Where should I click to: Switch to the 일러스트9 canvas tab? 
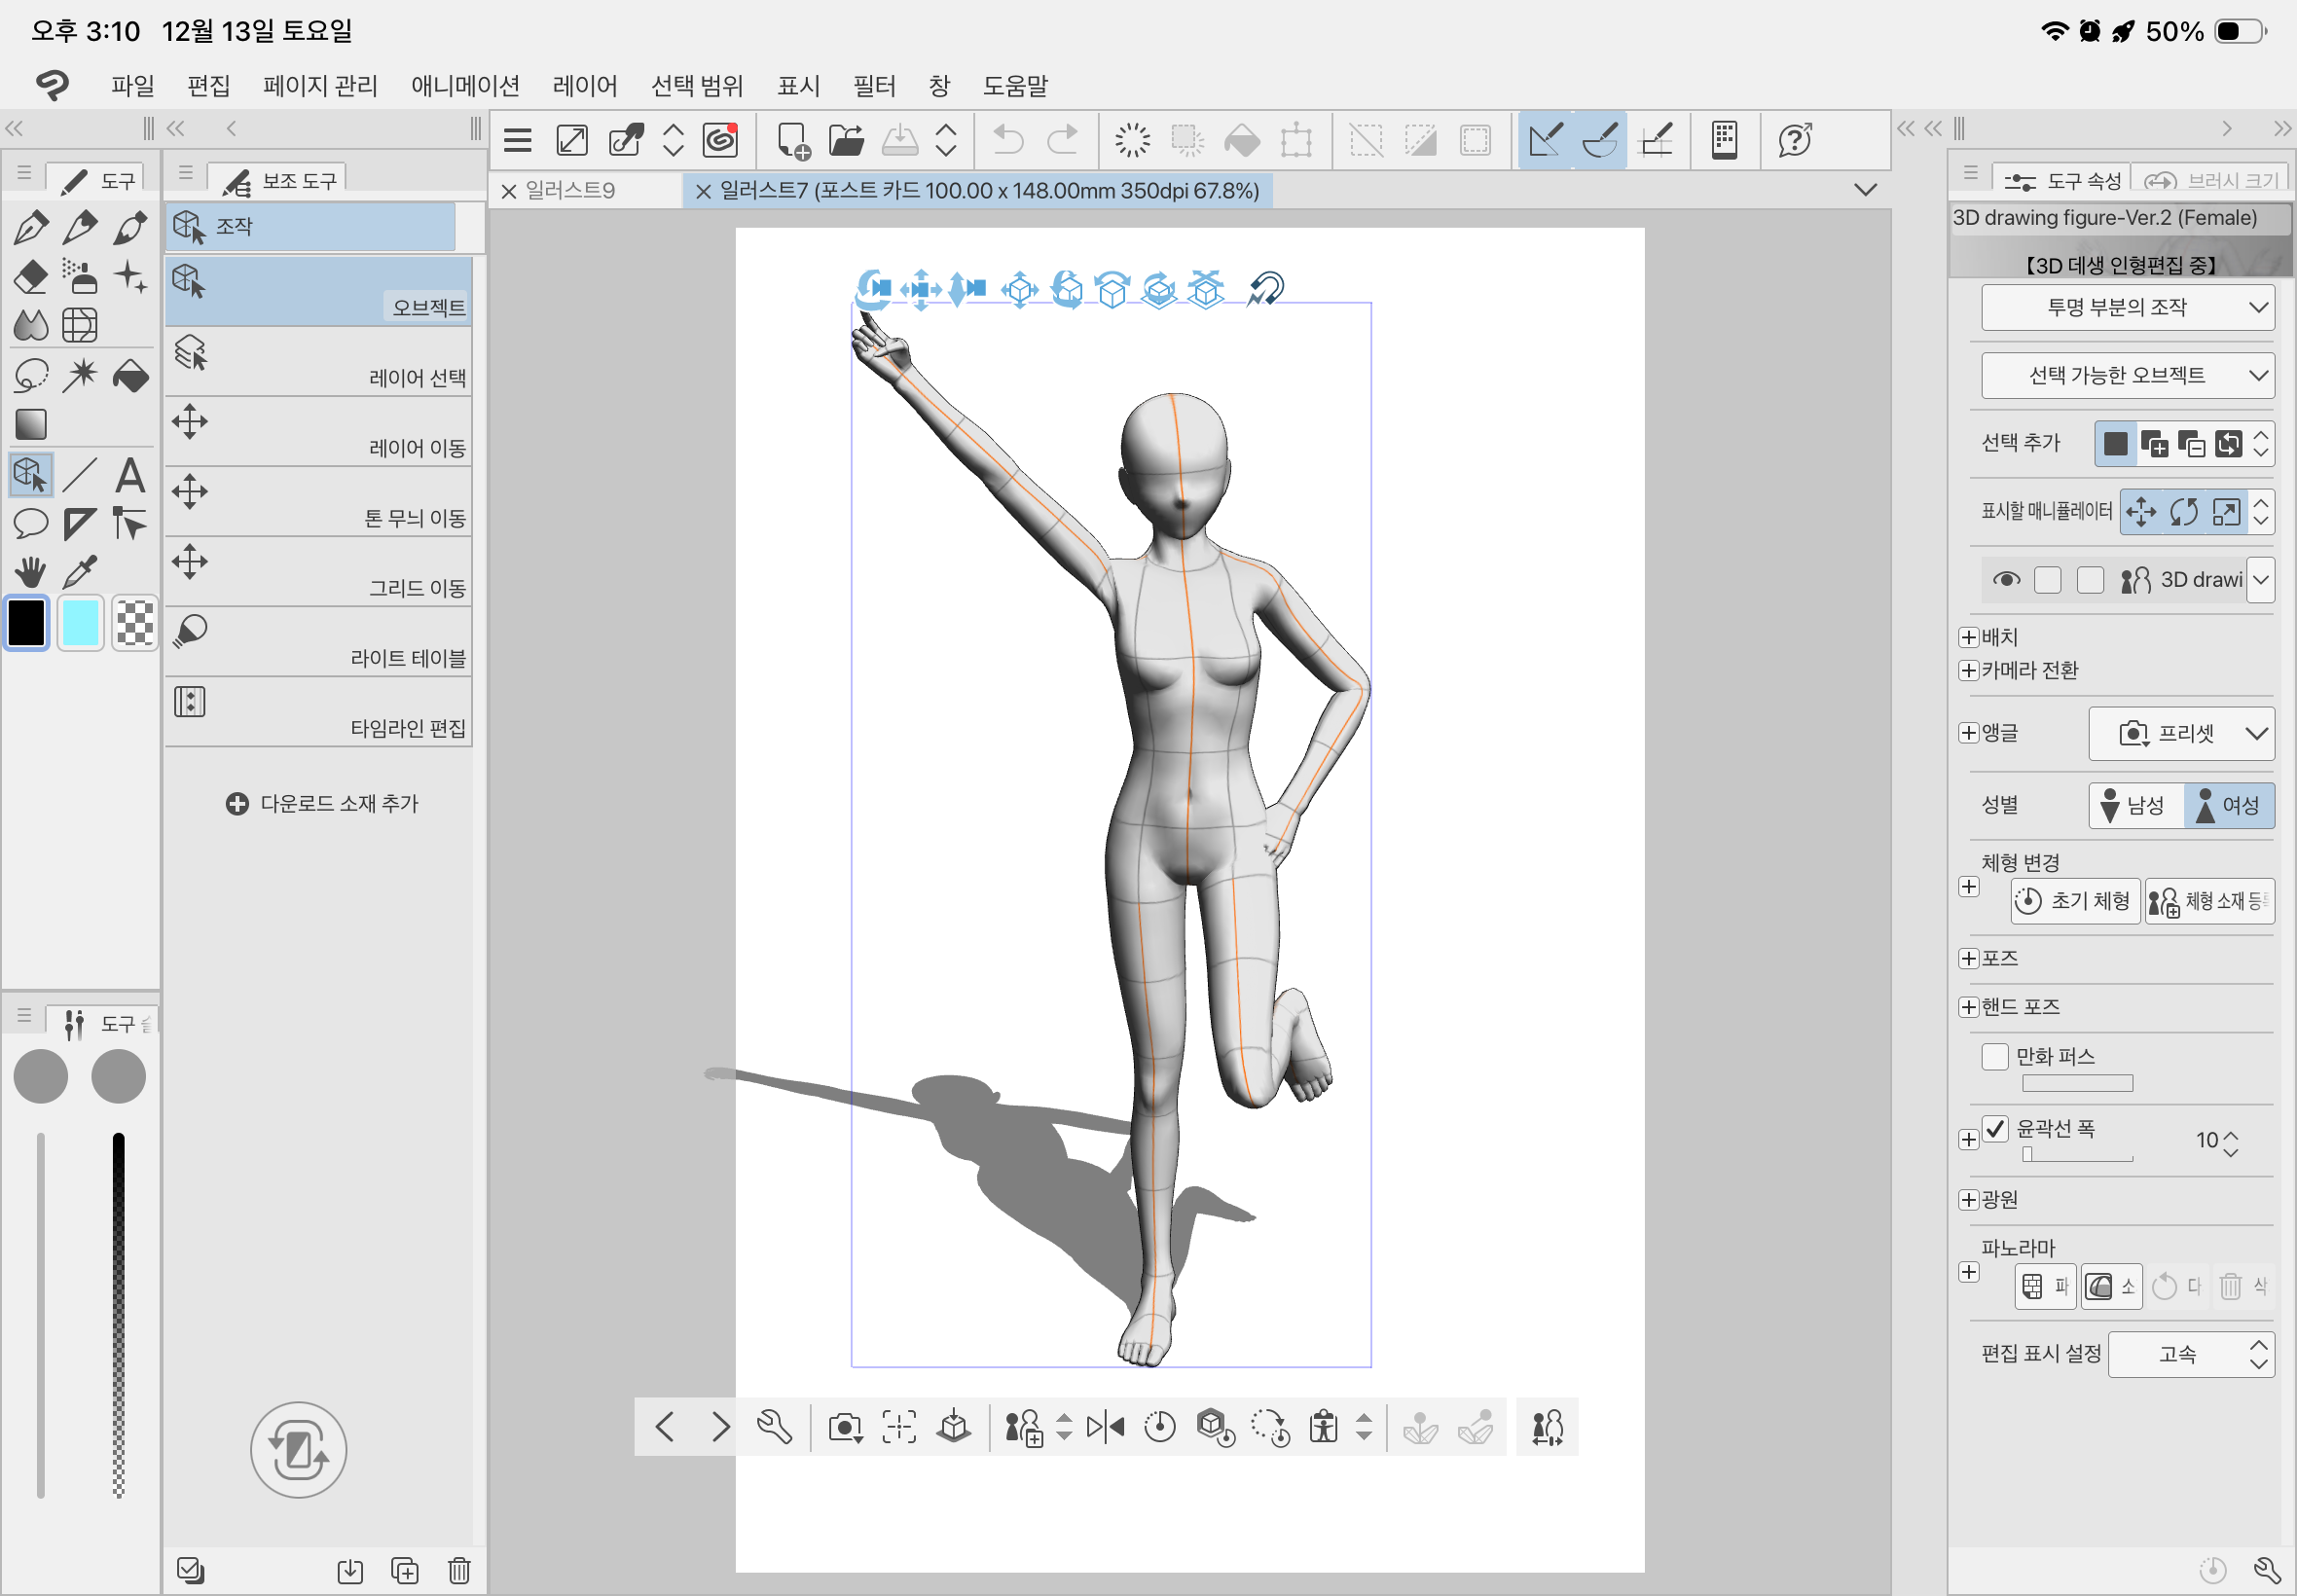pyautogui.click(x=570, y=190)
